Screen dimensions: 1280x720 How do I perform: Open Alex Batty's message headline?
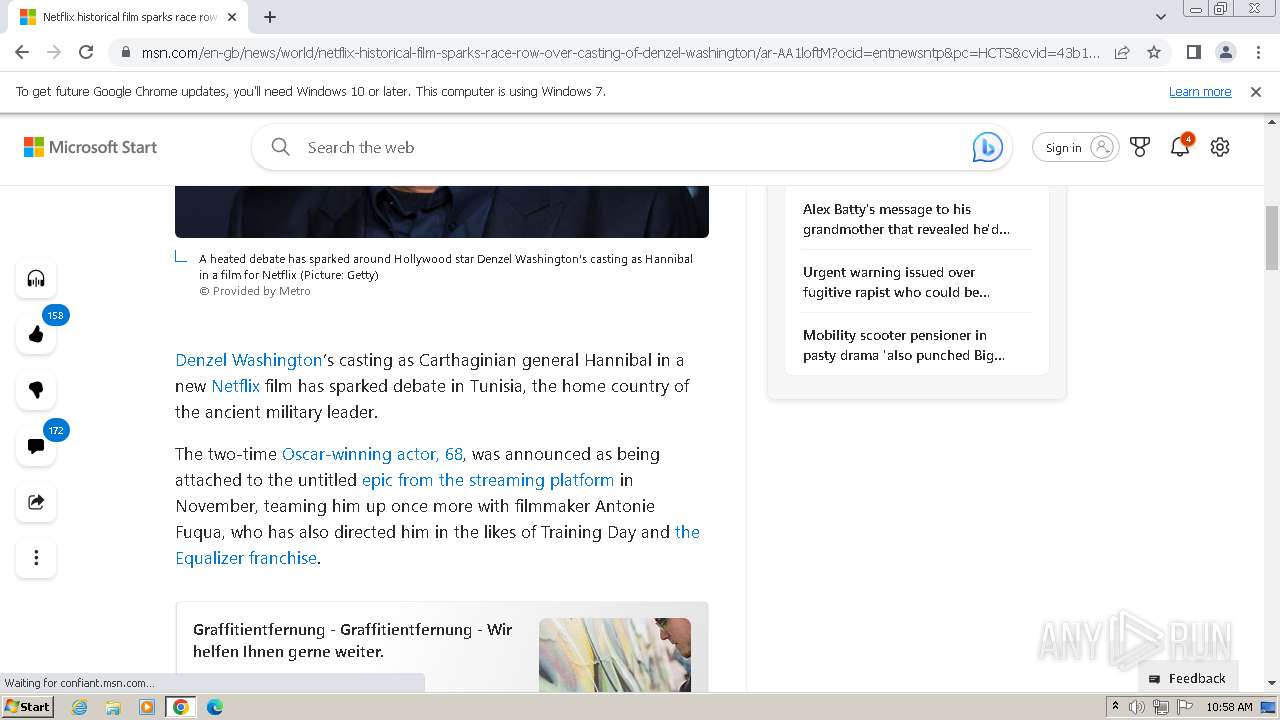coord(906,219)
